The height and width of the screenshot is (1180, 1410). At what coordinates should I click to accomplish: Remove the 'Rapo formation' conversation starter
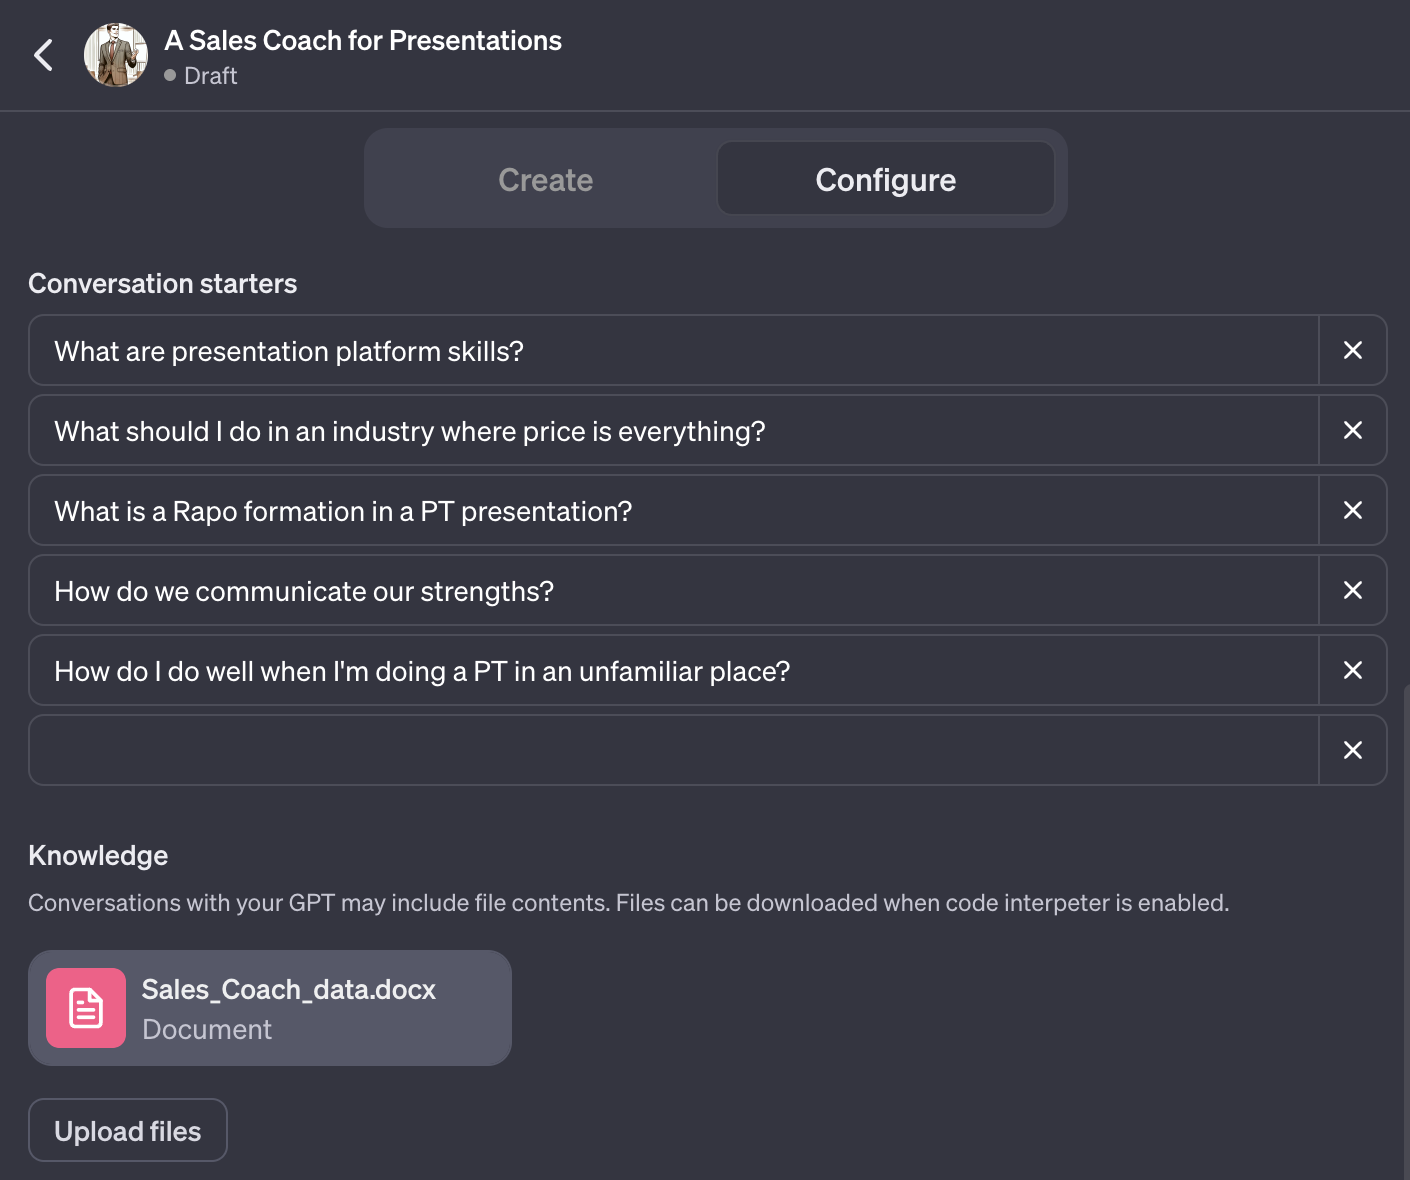(1352, 510)
